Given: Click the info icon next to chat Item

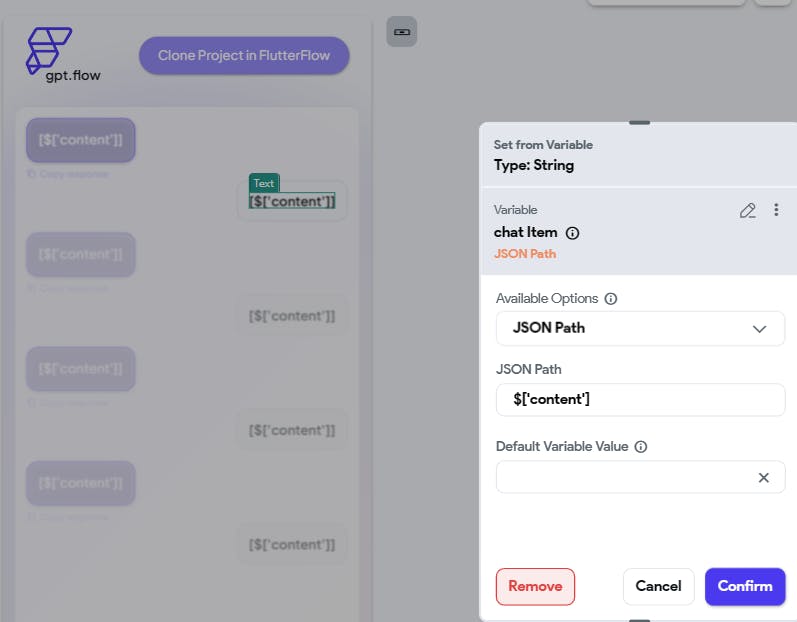Looking at the screenshot, I should point(573,233).
